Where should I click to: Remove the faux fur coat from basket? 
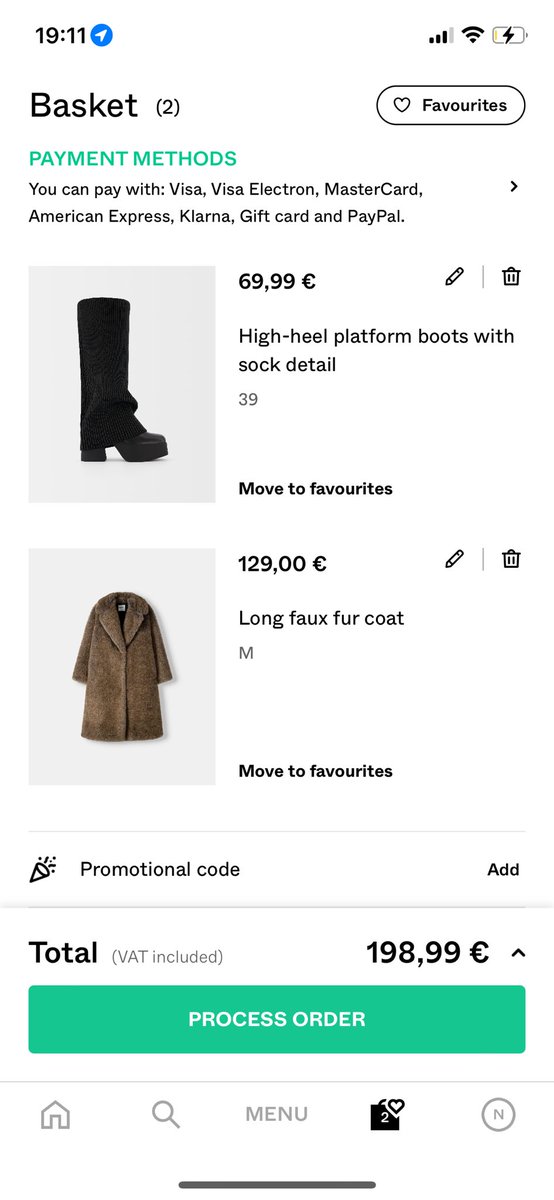(x=511, y=559)
